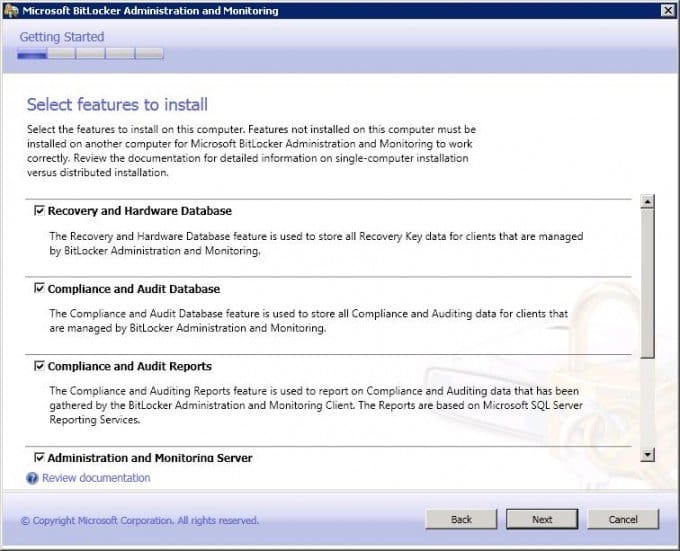Click the Administration and Monitoring Server heading

pyautogui.click(x=150, y=458)
